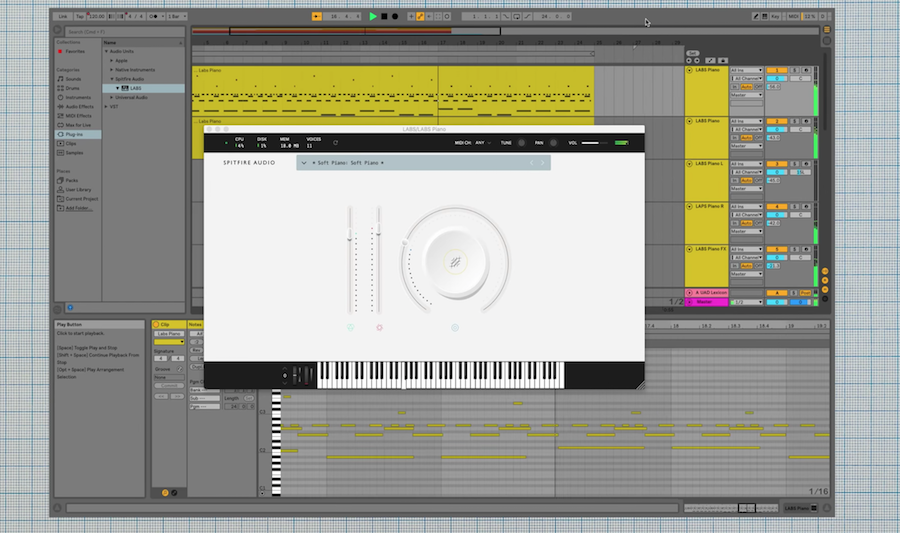Click the Link button in the top bar
The width and height of the screenshot is (900, 533).
[63, 16]
